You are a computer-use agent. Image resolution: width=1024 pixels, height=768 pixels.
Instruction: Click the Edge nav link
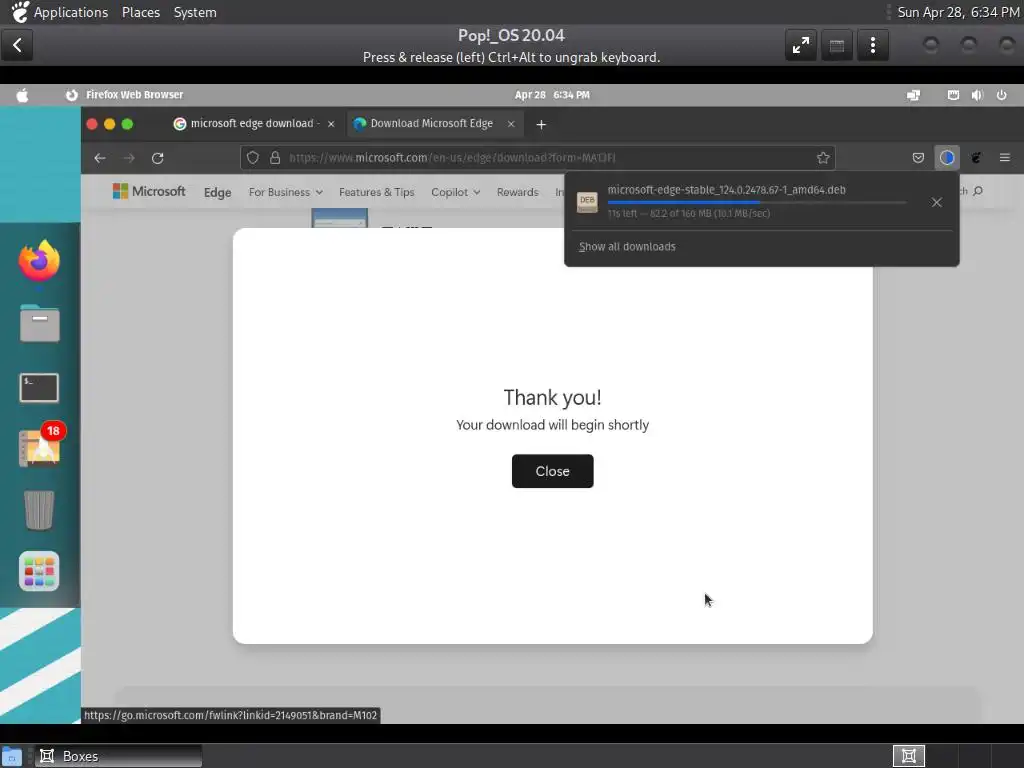217,192
